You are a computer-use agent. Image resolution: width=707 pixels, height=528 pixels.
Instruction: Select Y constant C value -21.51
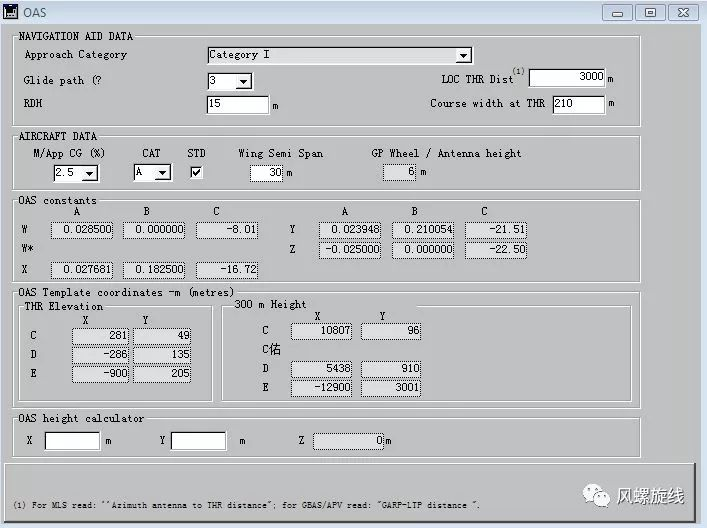pos(496,230)
